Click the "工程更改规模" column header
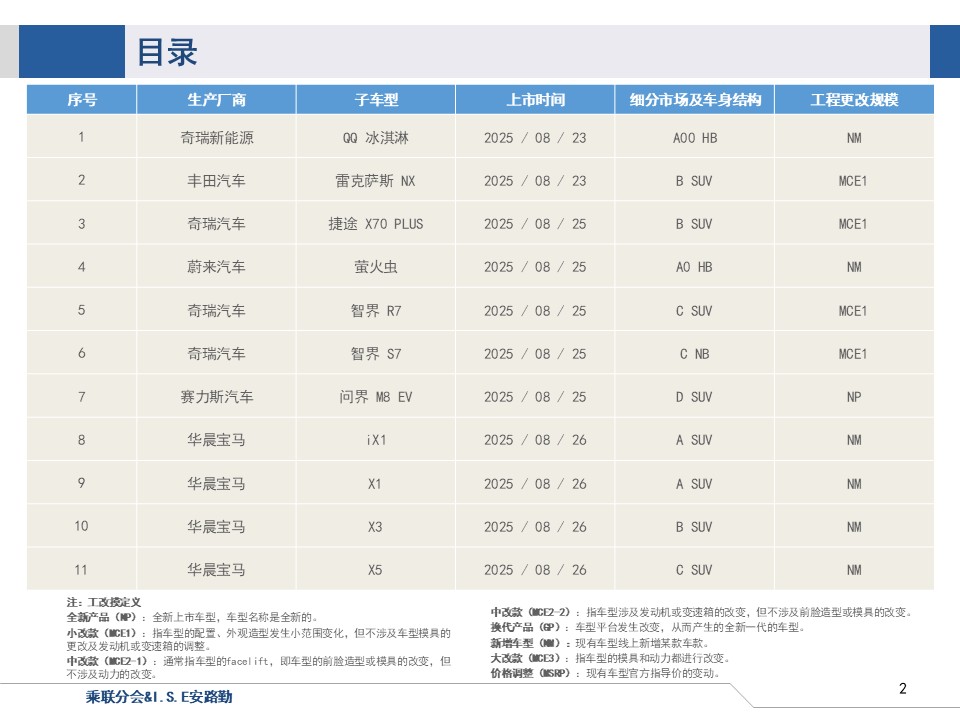This screenshot has height=720, width=960. tap(854, 100)
